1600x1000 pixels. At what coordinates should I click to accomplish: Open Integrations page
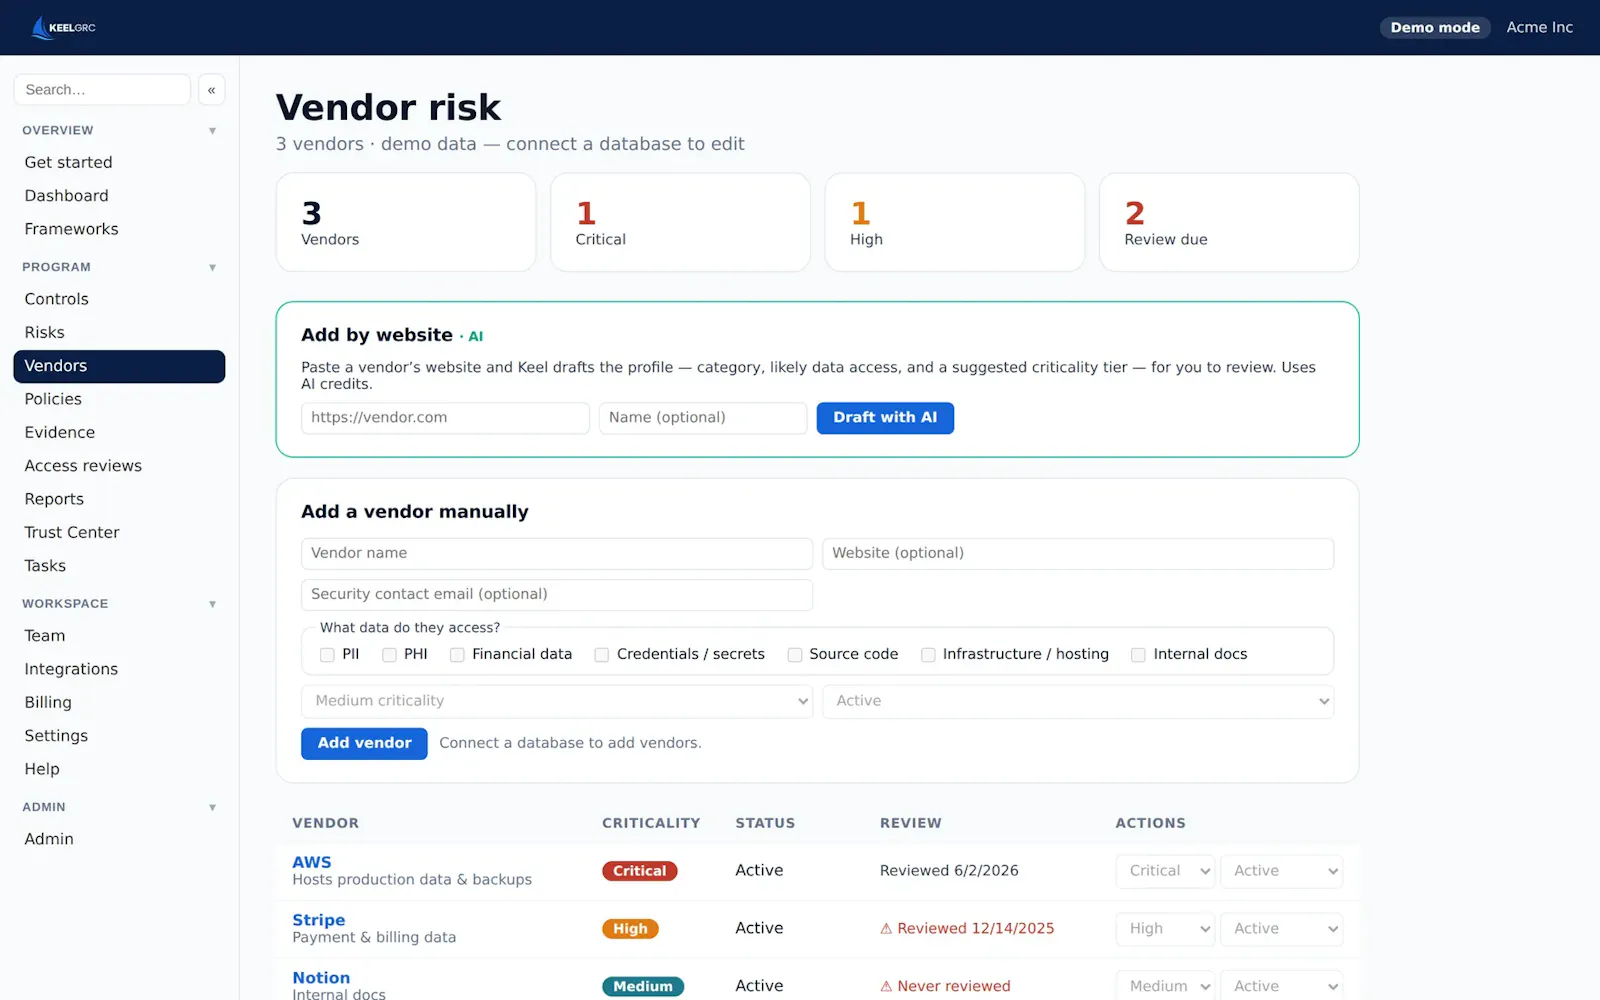pos(119,669)
